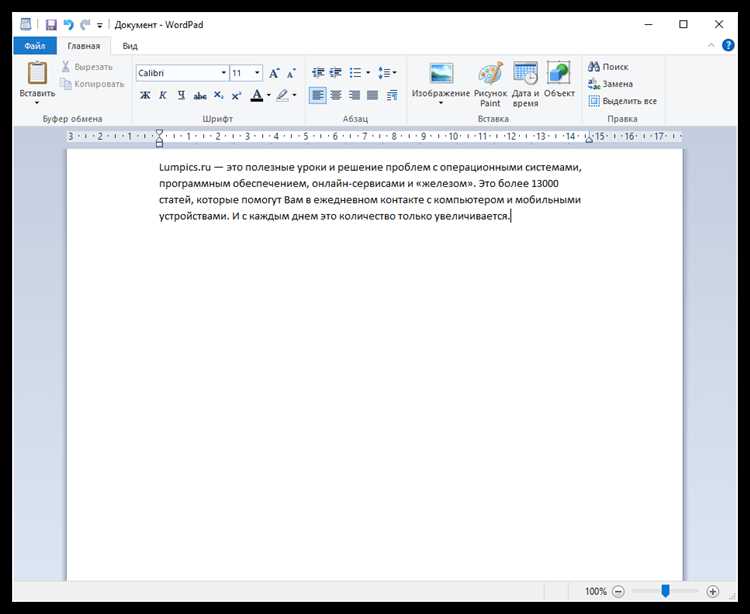Insert an Объект
The image size is (750, 614).
(x=559, y=79)
